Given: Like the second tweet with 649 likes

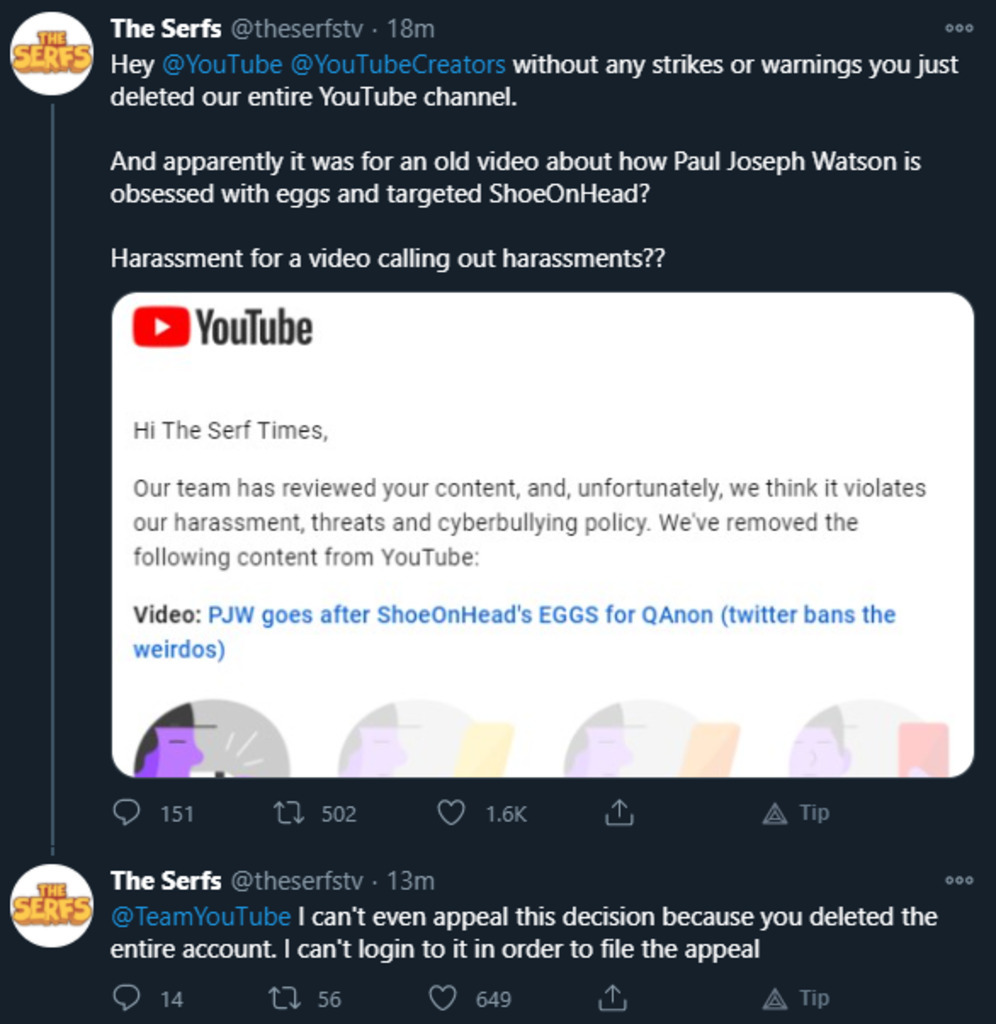Looking at the screenshot, I should tap(444, 997).
